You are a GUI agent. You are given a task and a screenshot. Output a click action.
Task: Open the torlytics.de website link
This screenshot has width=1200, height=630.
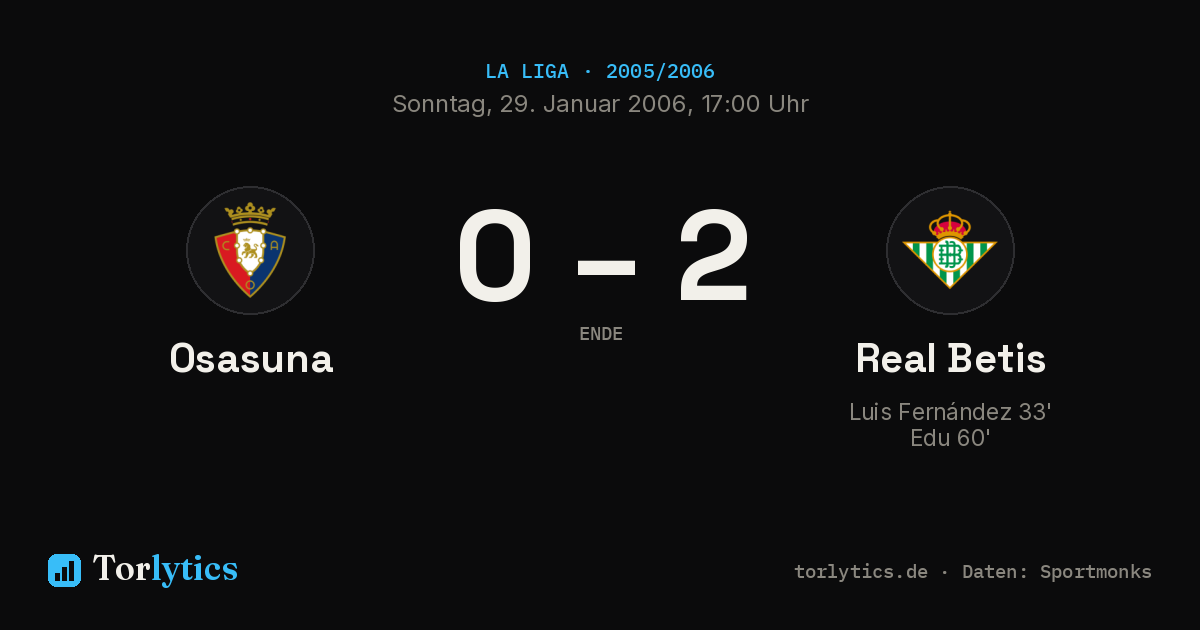pos(861,572)
